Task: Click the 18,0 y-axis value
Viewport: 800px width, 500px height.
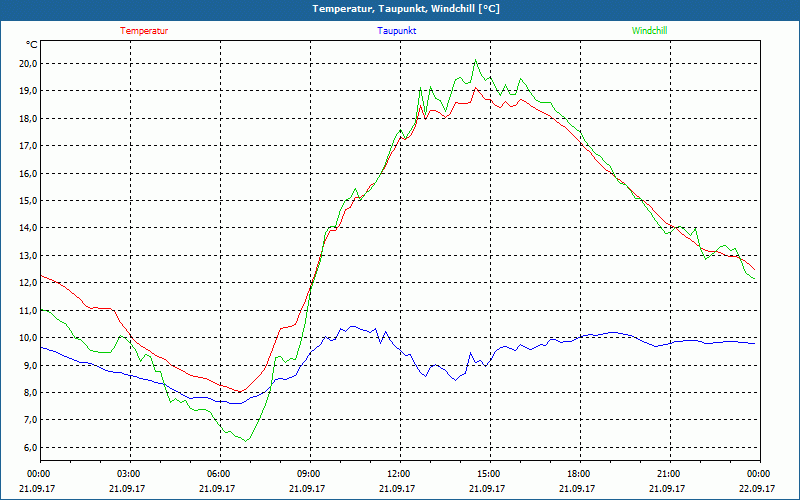Action: 28,118
